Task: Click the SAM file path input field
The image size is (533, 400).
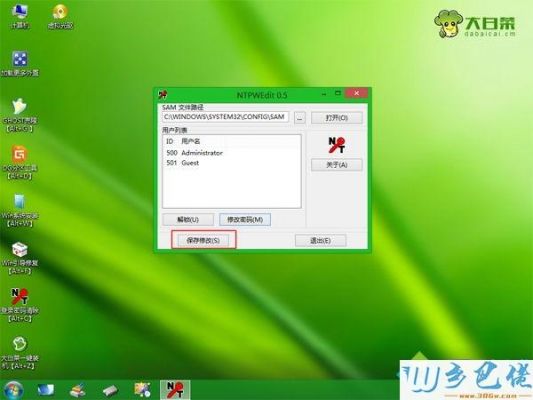Action: 226,117
